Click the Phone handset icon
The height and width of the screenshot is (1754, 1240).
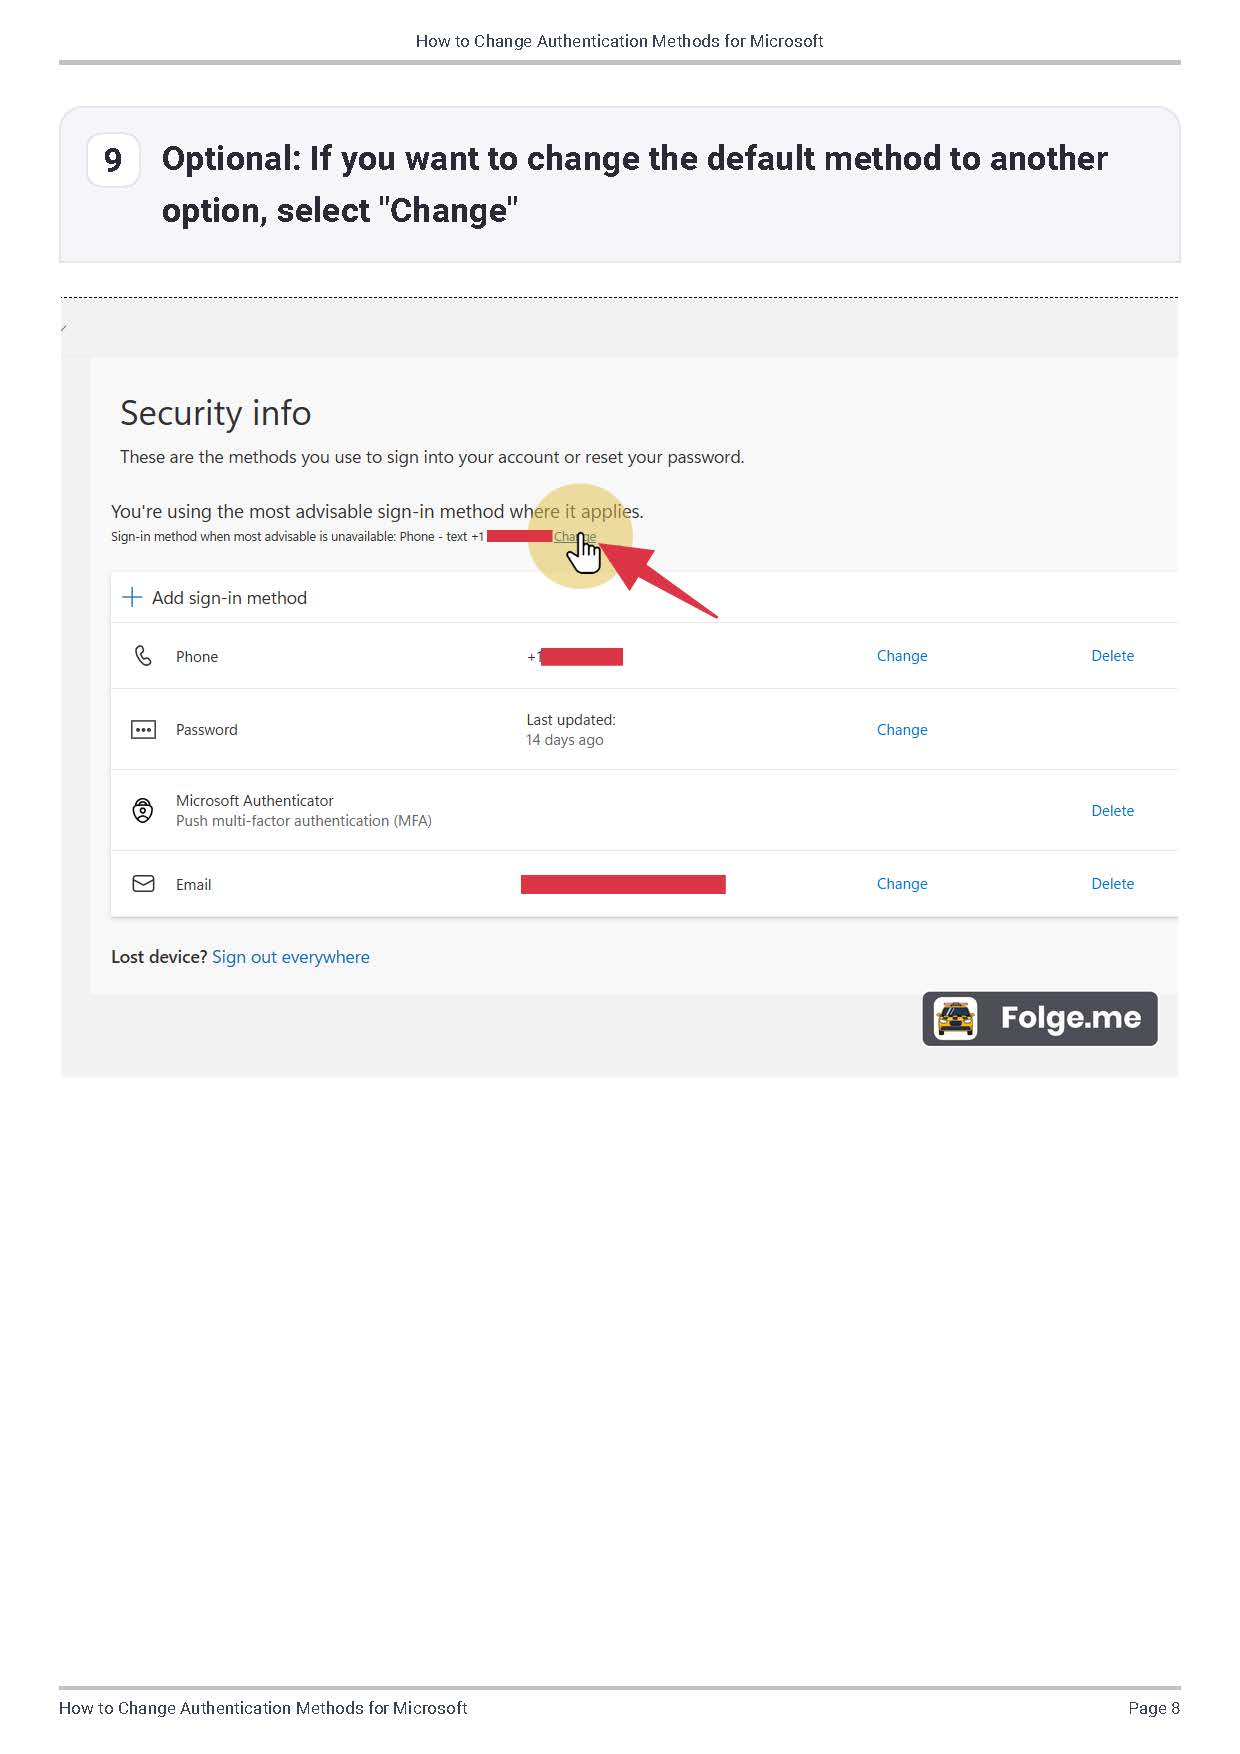(x=143, y=656)
